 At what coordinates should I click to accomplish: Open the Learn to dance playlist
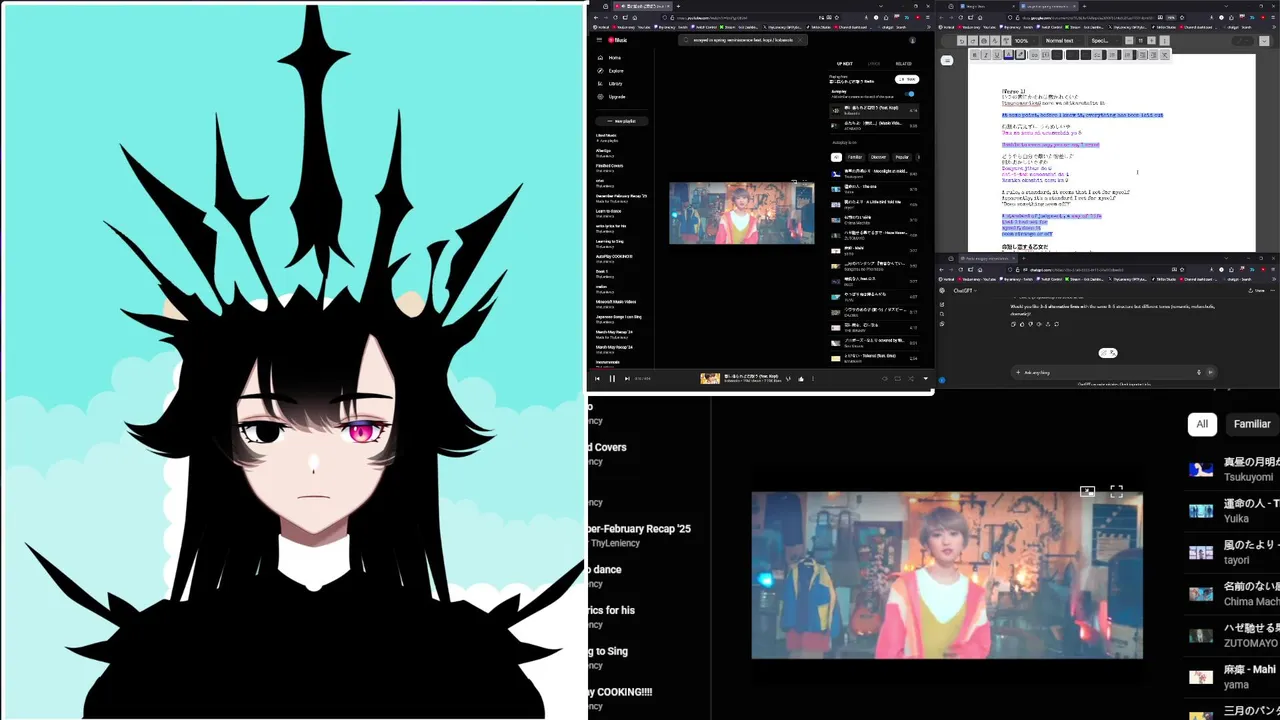pos(609,211)
